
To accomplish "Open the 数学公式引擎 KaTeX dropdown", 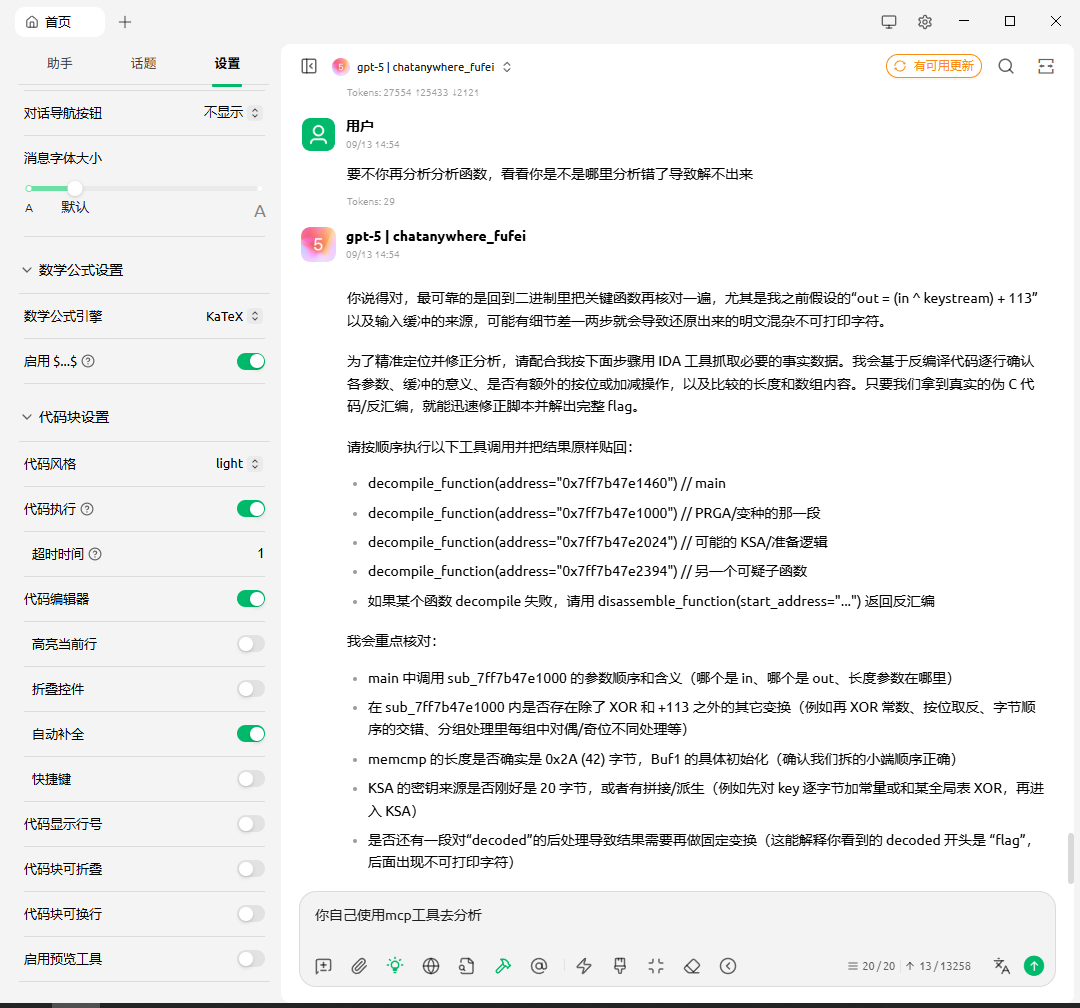I will click(233, 316).
